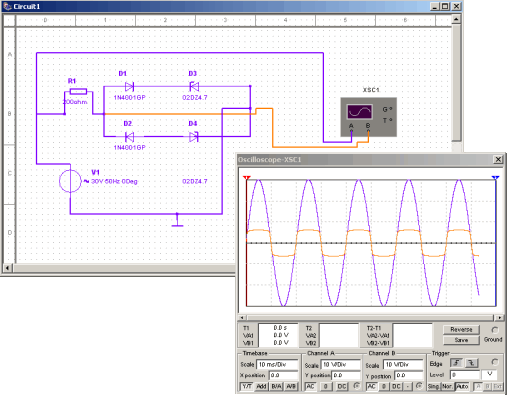The image size is (511, 395).
Task: Set Channel A coupling to AC
Action: (x=310, y=386)
